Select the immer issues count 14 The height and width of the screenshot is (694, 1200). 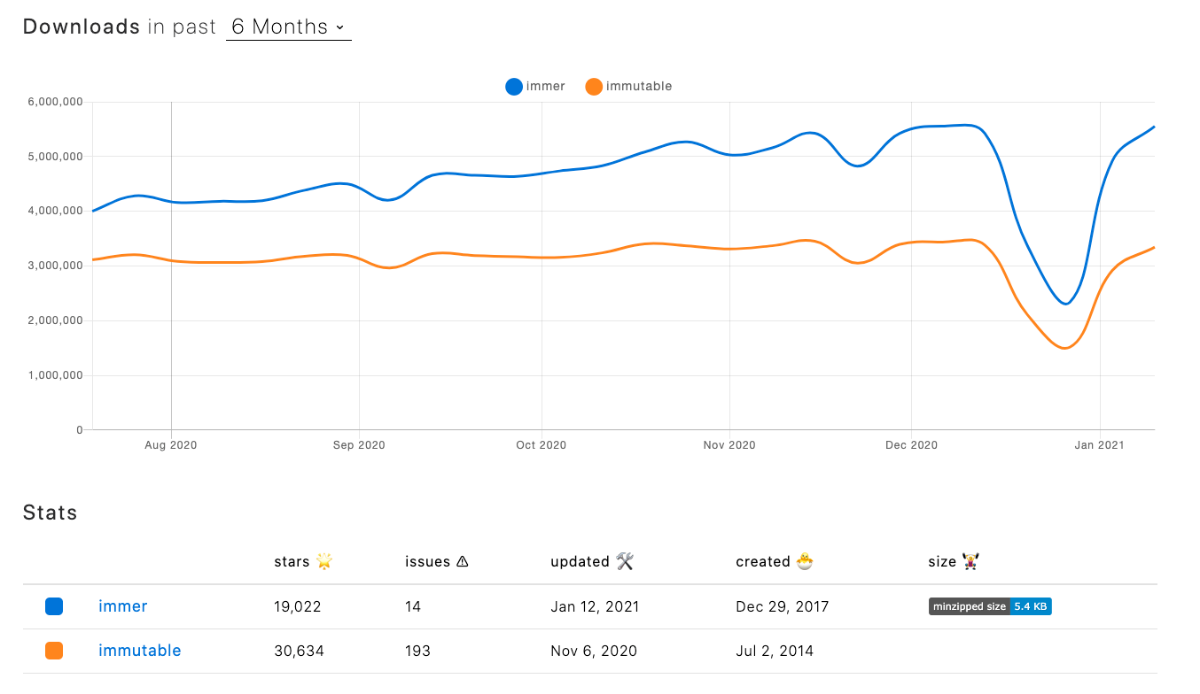(413, 606)
